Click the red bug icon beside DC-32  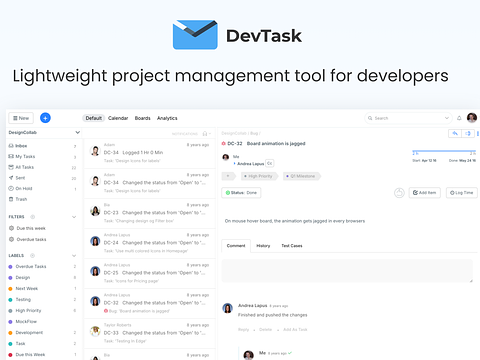tap(224, 144)
